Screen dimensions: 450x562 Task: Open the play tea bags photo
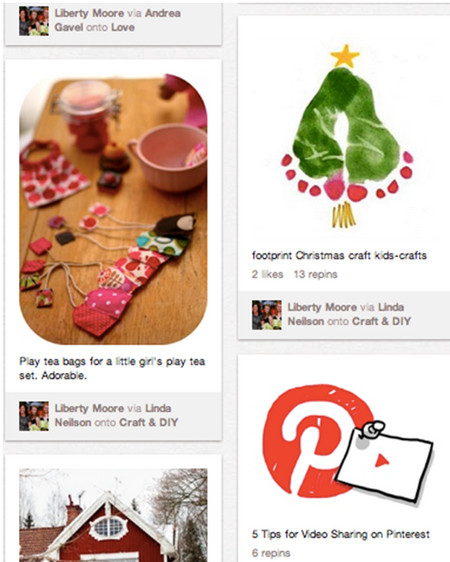113,209
